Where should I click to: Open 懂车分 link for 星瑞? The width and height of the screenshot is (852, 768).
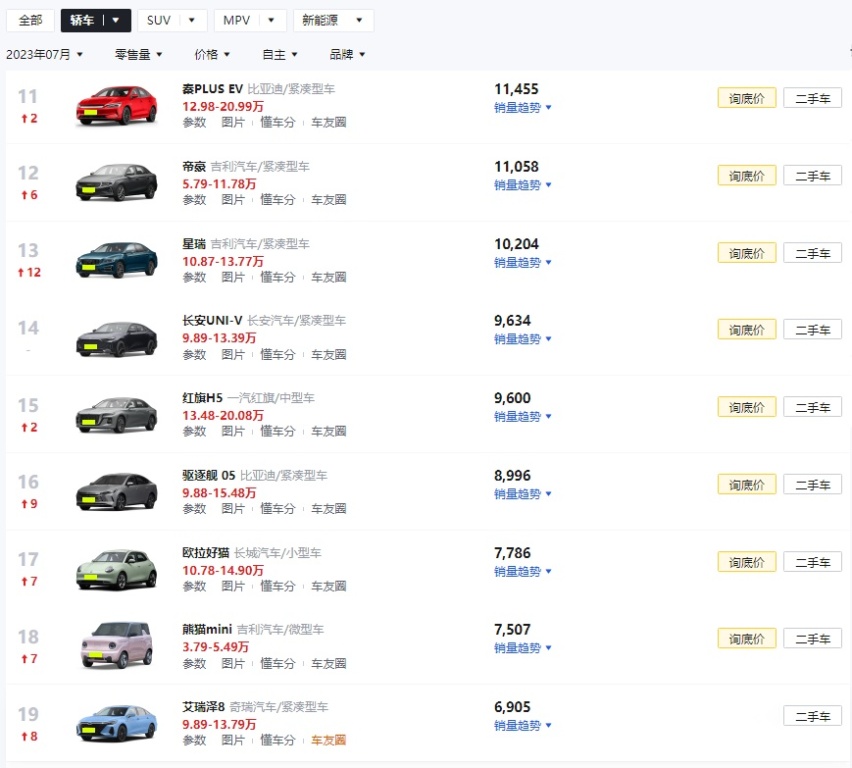point(278,277)
